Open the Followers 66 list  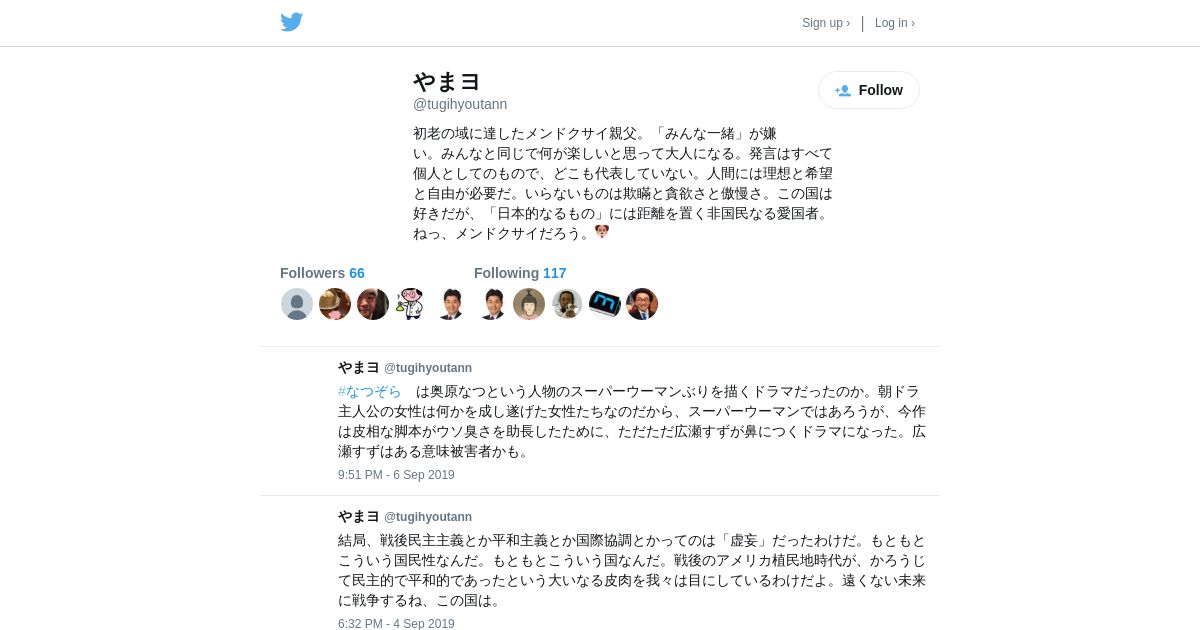(322, 273)
